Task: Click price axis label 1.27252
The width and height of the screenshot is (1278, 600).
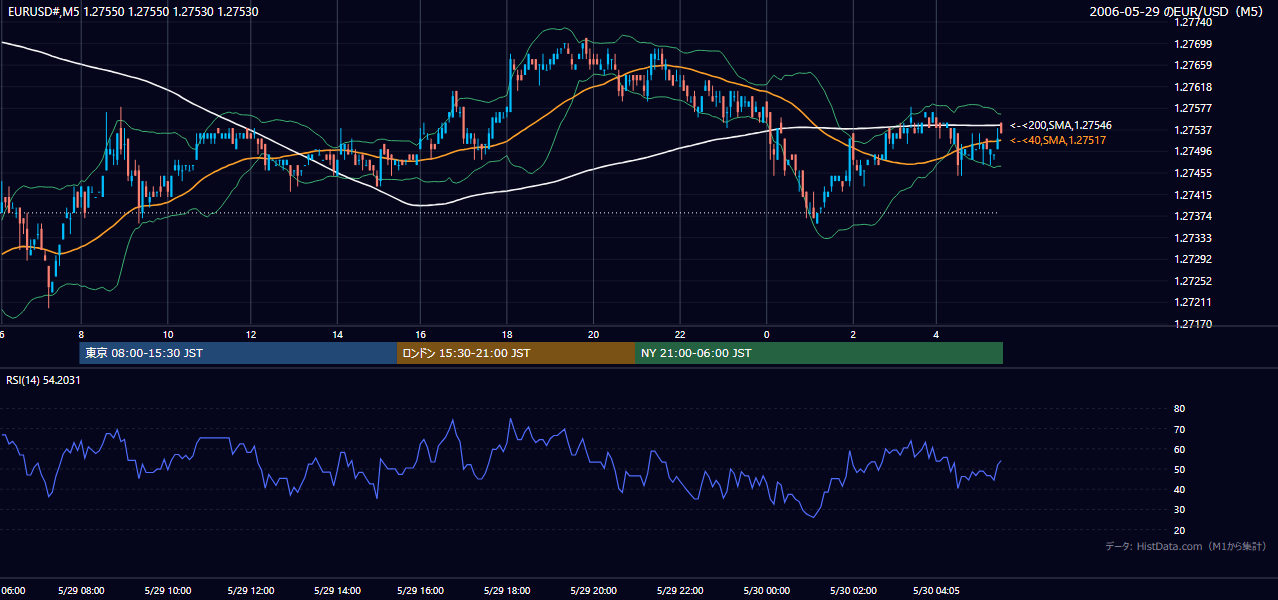Action: [x=1193, y=281]
